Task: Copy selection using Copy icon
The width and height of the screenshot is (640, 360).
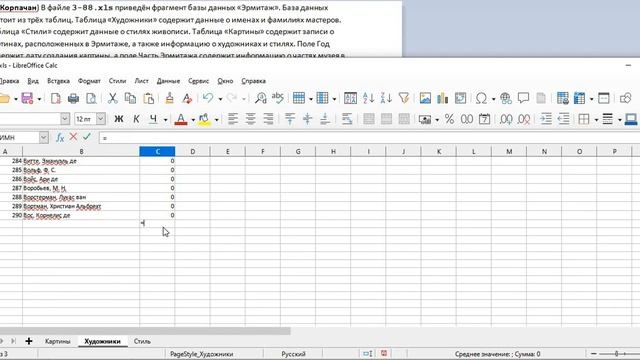Action: (x=130, y=98)
